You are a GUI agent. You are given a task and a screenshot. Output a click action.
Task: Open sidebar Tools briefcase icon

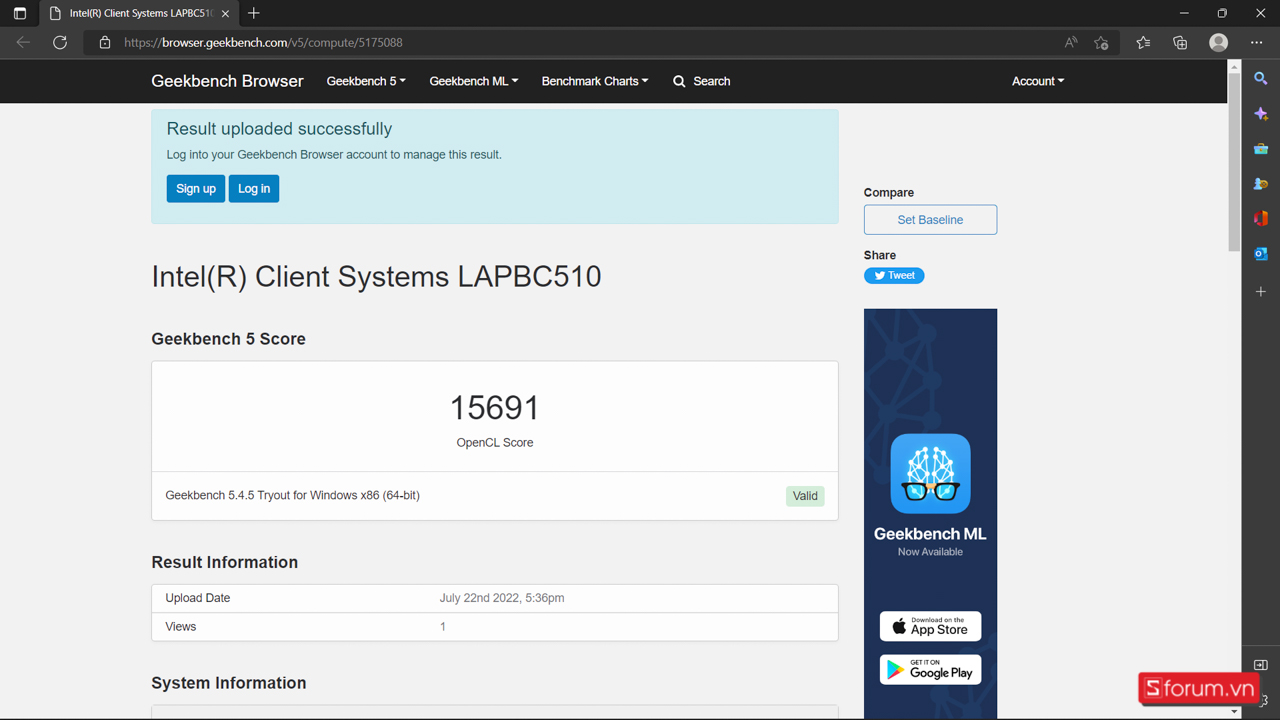tap(1261, 149)
